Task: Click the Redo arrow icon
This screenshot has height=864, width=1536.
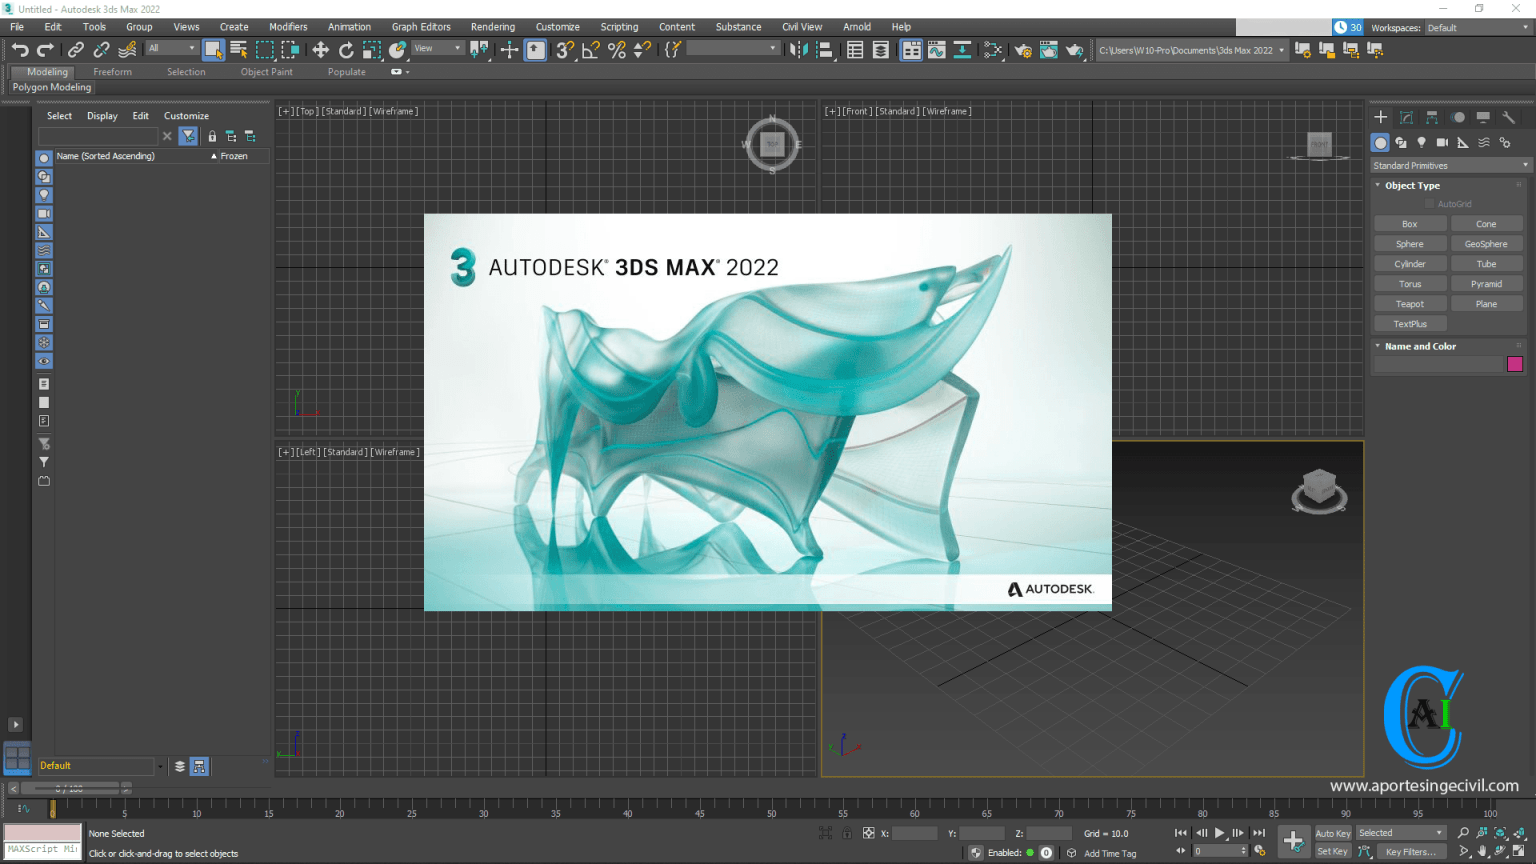Action: [x=46, y=50]
